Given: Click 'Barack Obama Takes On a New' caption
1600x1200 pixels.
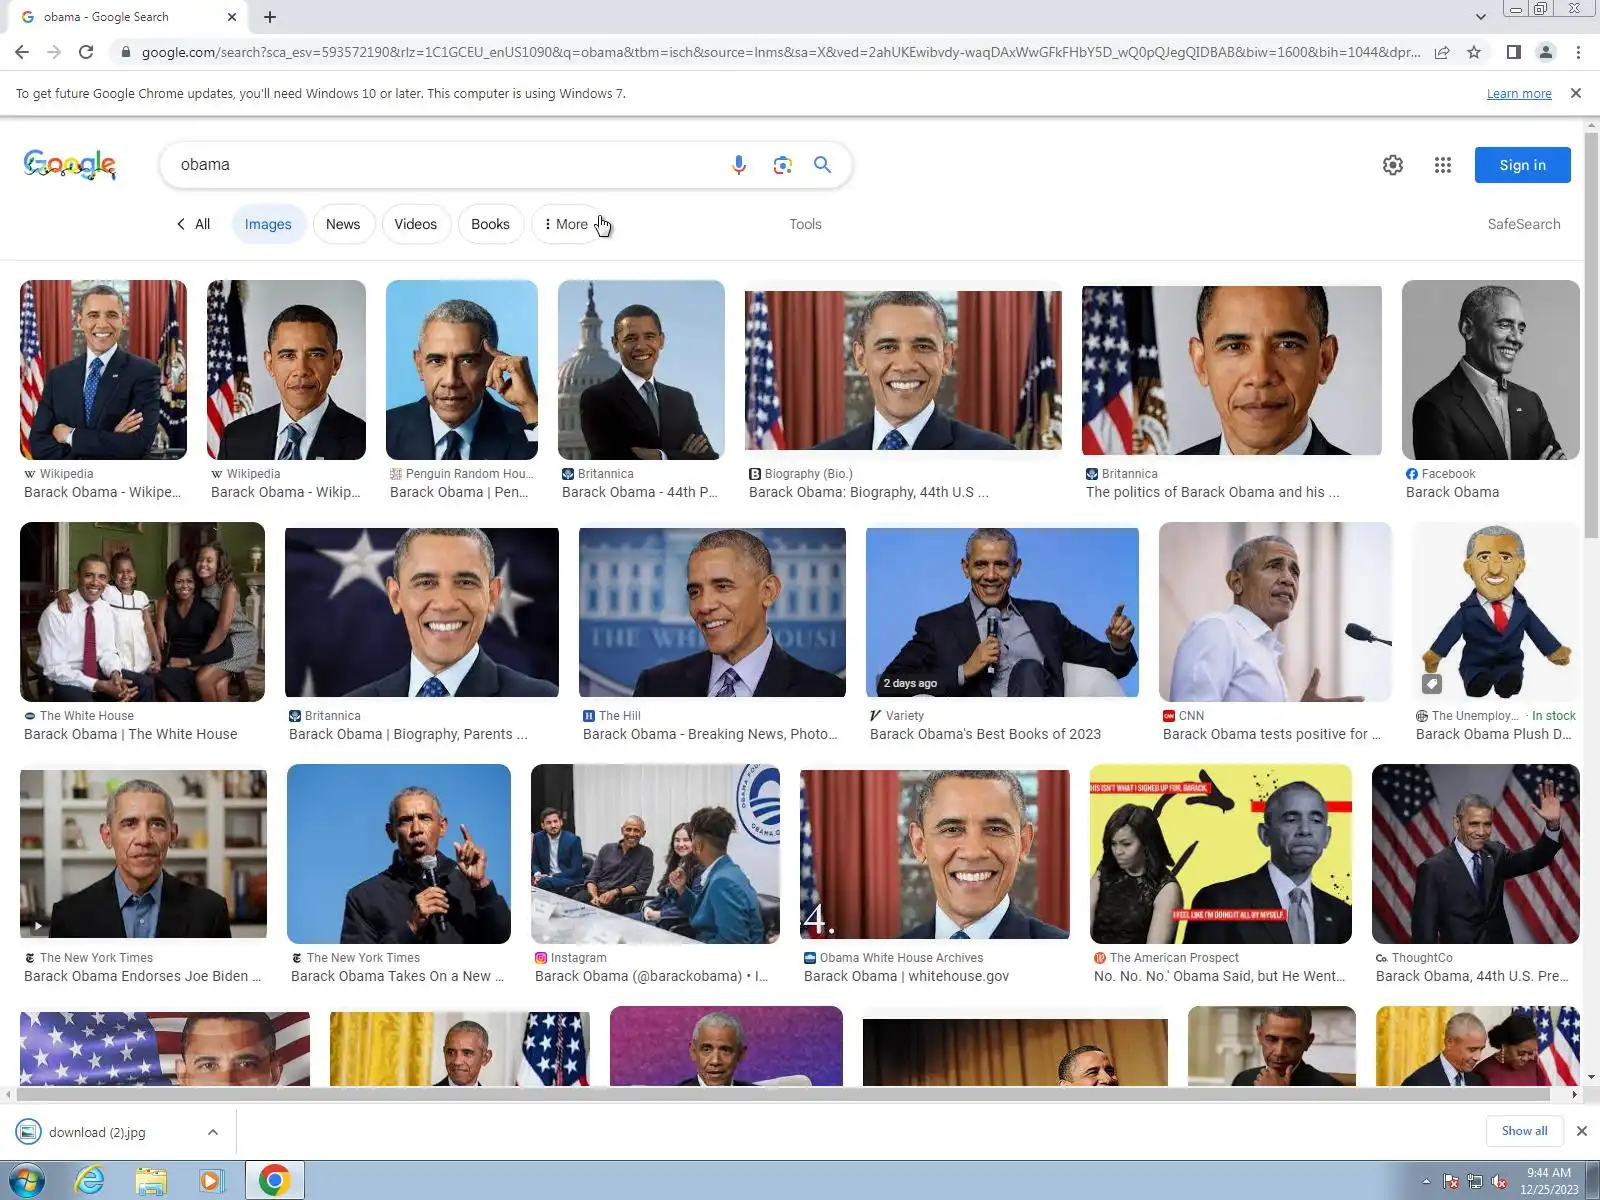Looking at the screenshot, I should pos(397,976).
